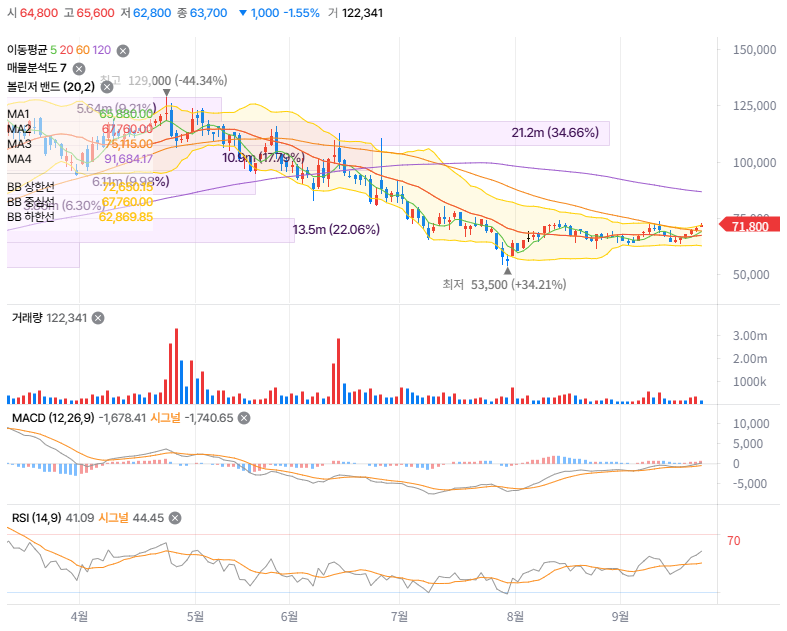
Task: Click the 100,000 price axis label
Action: pyautogui.click(x=754, y=162)
